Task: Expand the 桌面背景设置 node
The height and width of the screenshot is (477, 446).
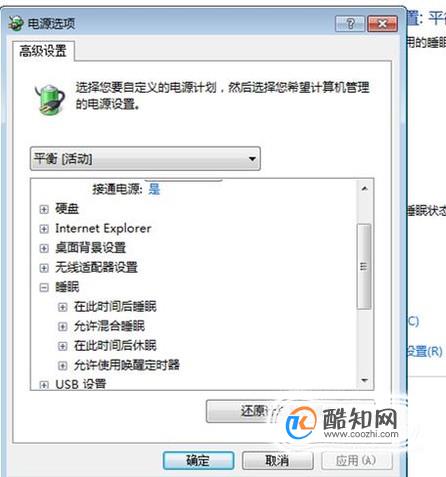Action: [44, 248]
